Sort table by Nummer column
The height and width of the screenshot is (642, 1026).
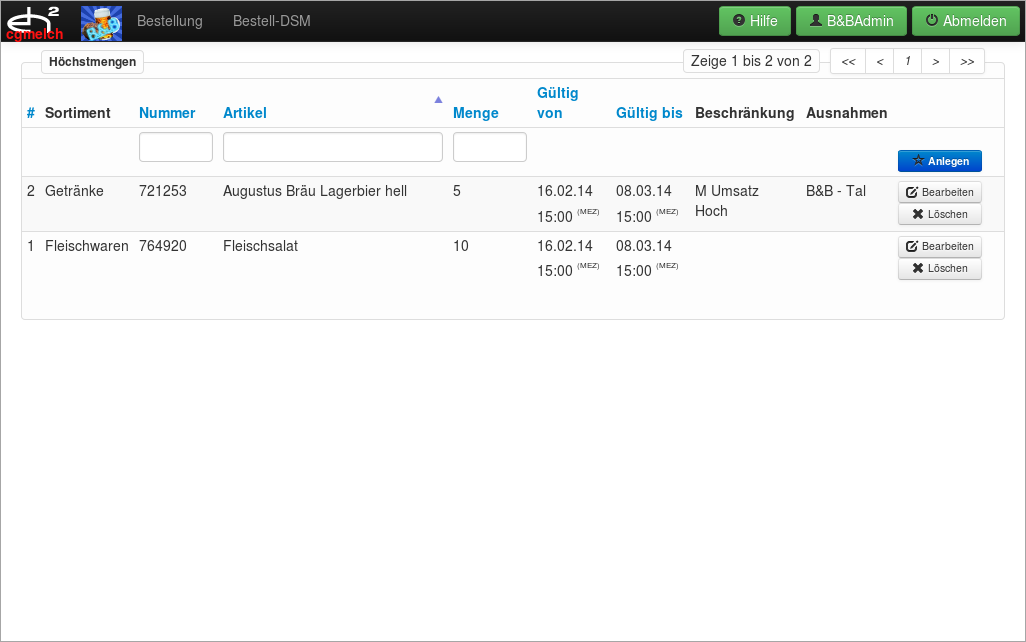tap(167, 113)
